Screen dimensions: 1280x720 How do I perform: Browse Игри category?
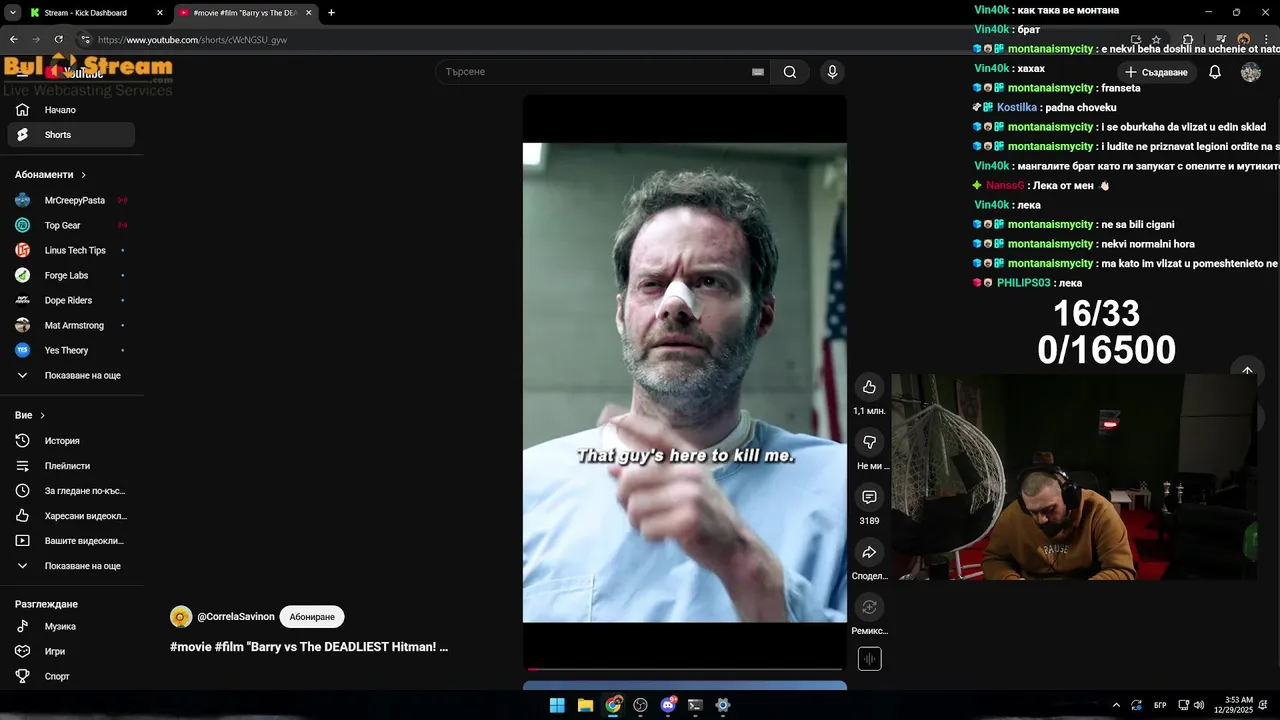(x=71, y=652)
